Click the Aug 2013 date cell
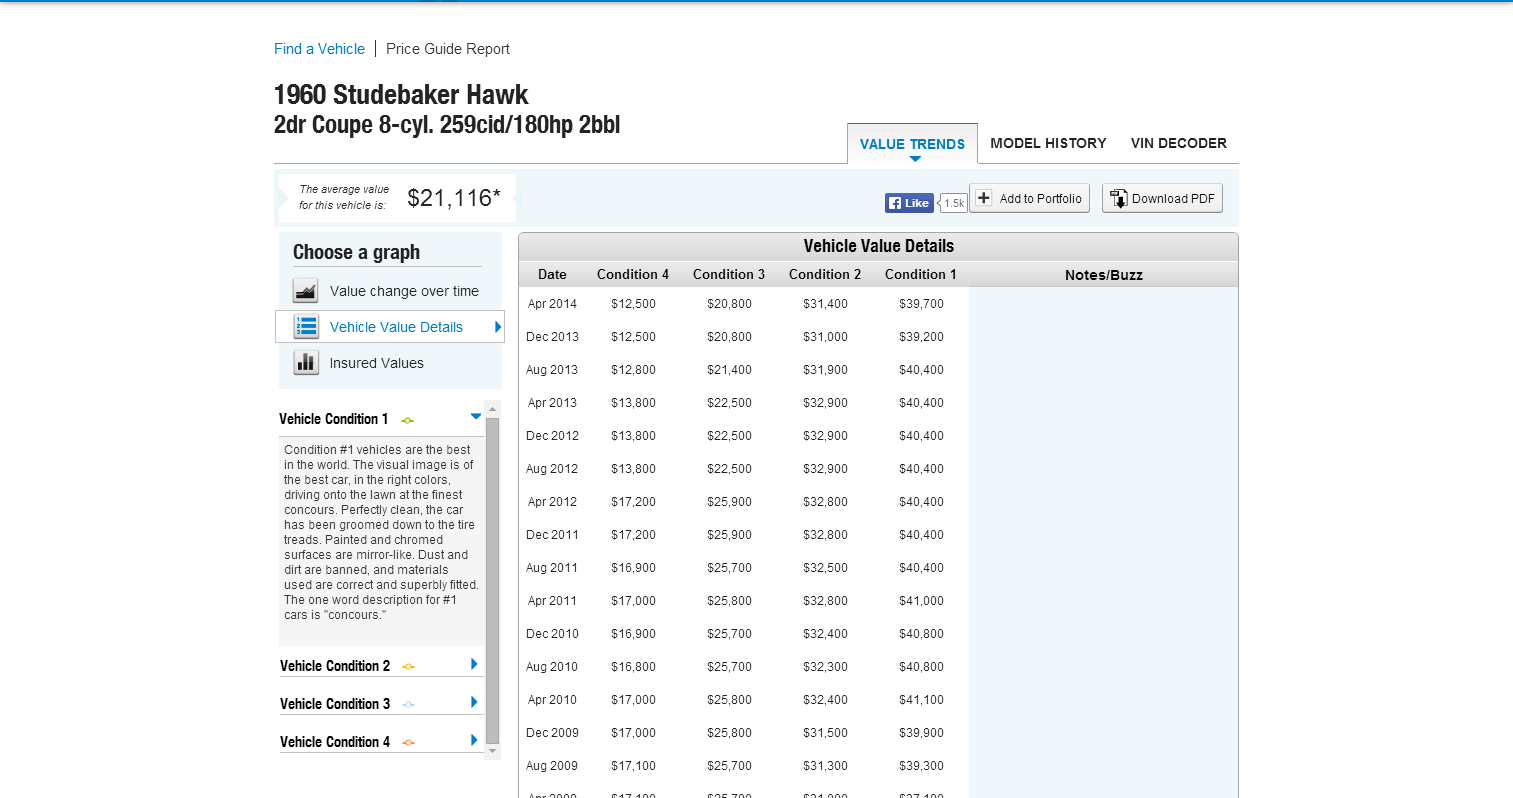 coord(552,370)
